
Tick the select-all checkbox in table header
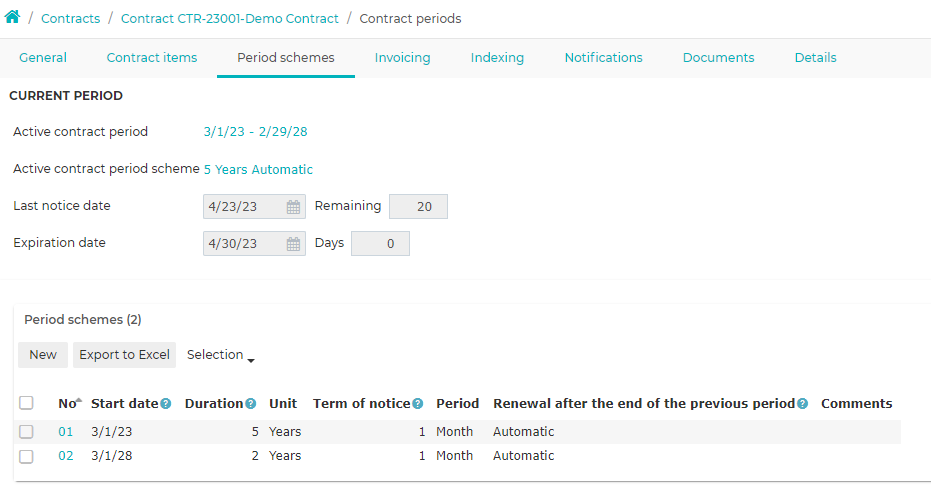click(26, 403)
